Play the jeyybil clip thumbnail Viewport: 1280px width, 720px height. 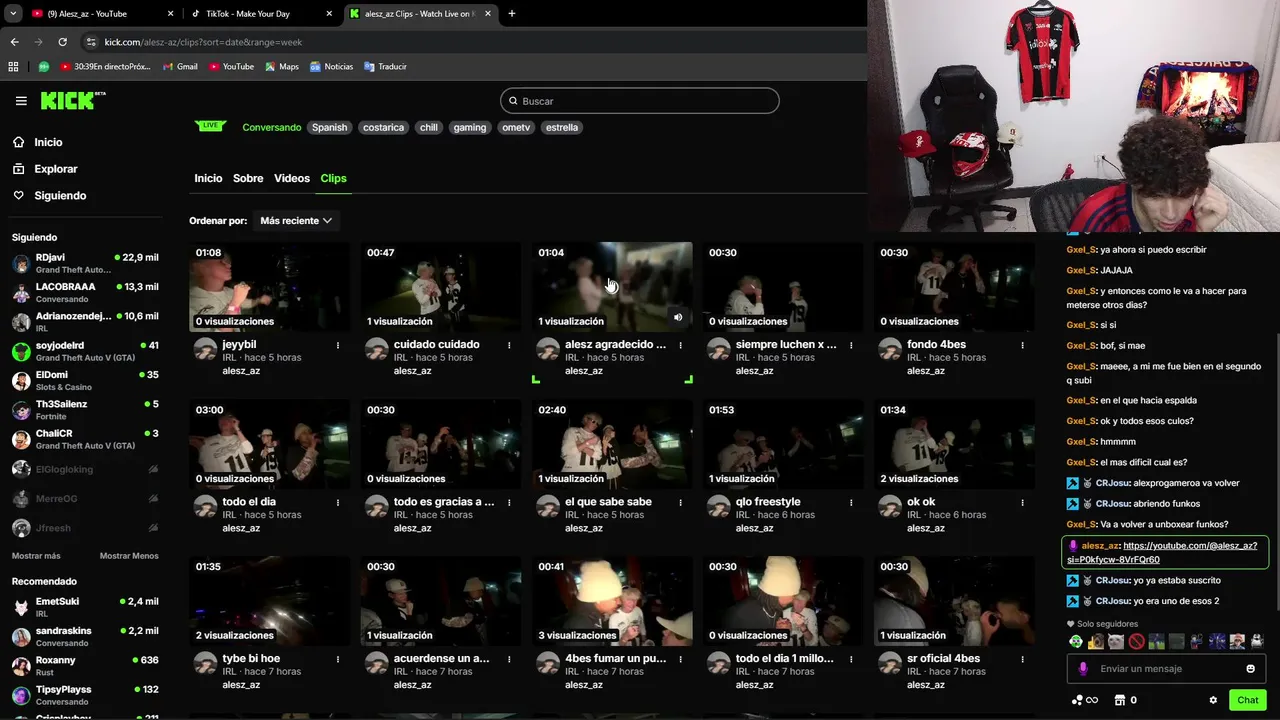point(269,287)
